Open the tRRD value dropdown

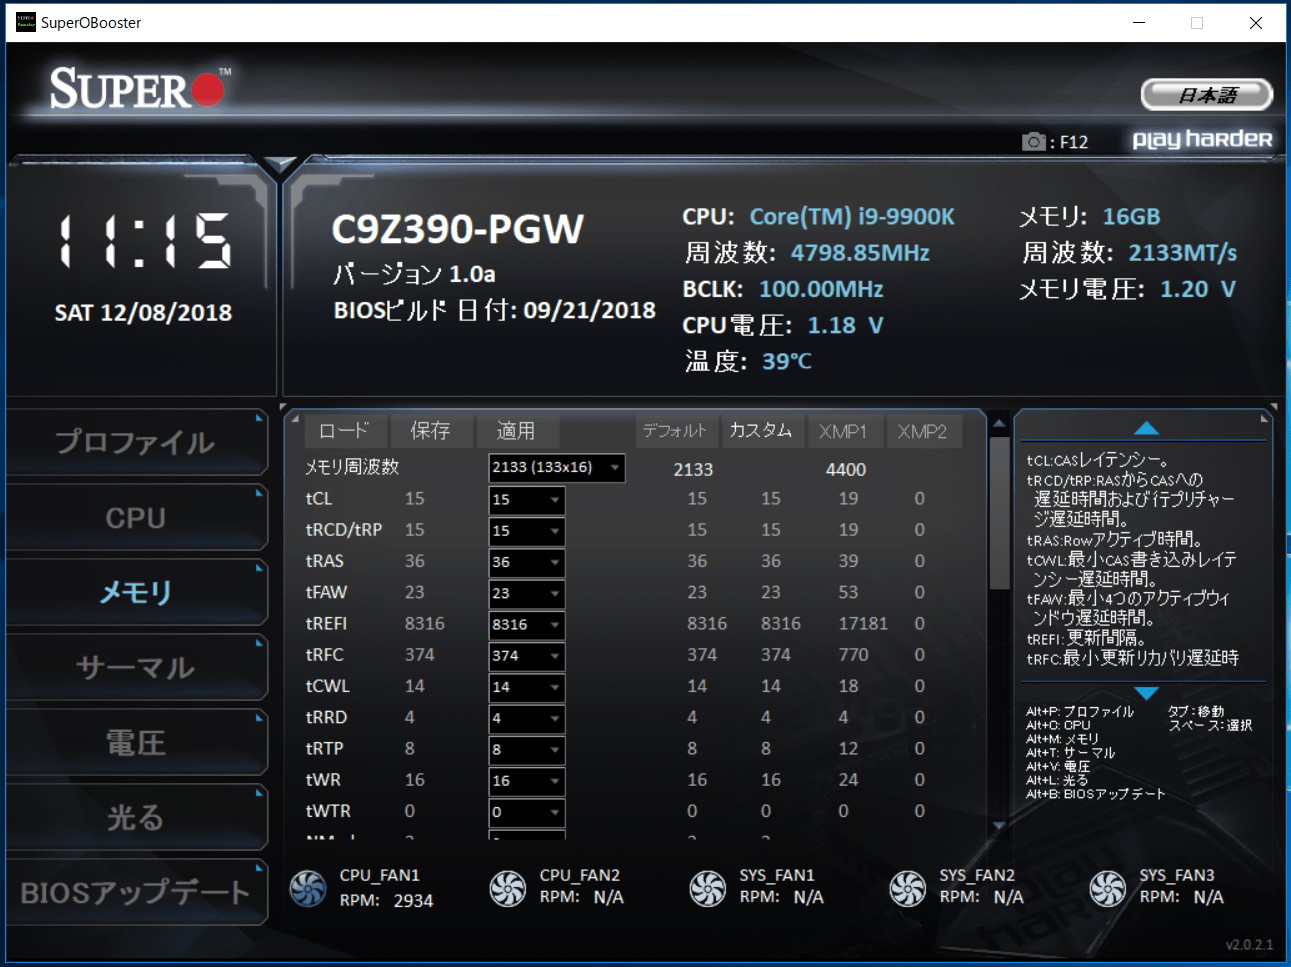click(x=527, y=718)
